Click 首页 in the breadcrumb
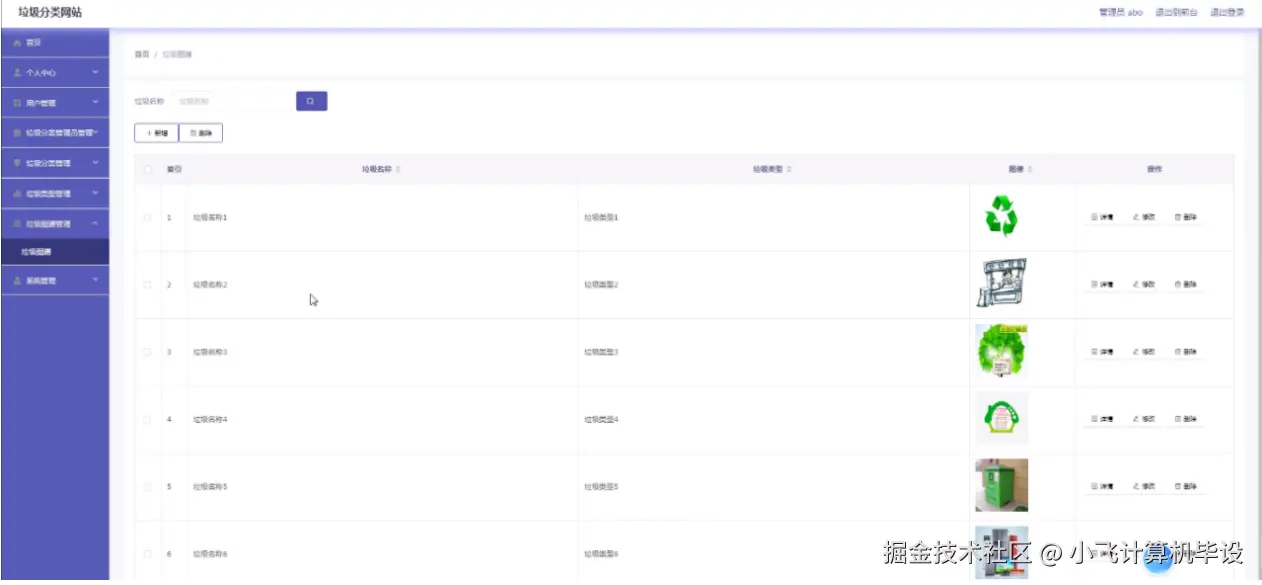 click(142, 54)
